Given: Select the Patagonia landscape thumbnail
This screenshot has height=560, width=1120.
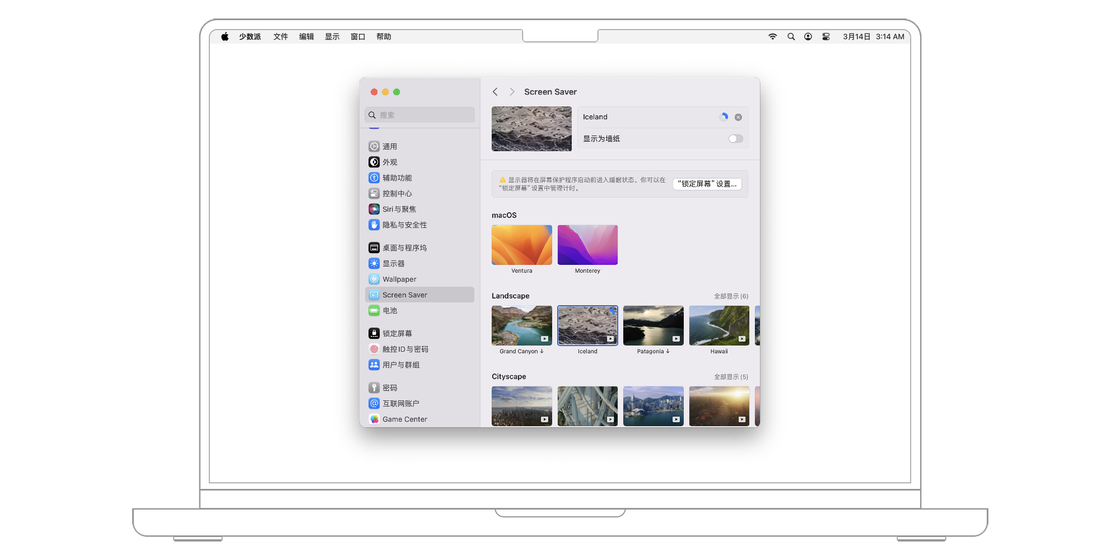Looking at the screenshot, I should 653,326.
